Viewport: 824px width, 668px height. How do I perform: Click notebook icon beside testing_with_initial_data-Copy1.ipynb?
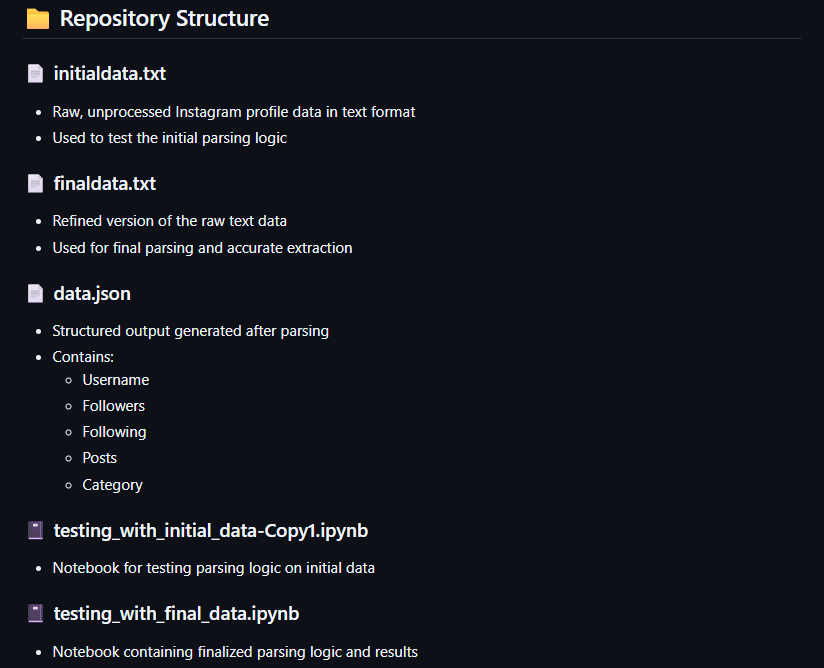click(x=36, y=531)
